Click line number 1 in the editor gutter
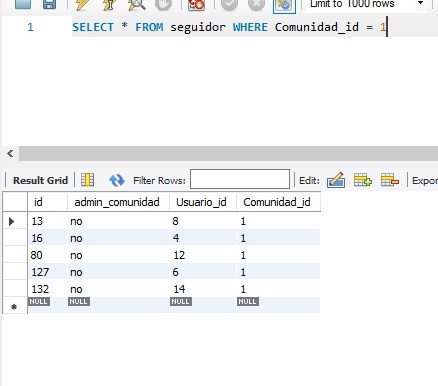 pyautogui.click(x=30, y=27)
